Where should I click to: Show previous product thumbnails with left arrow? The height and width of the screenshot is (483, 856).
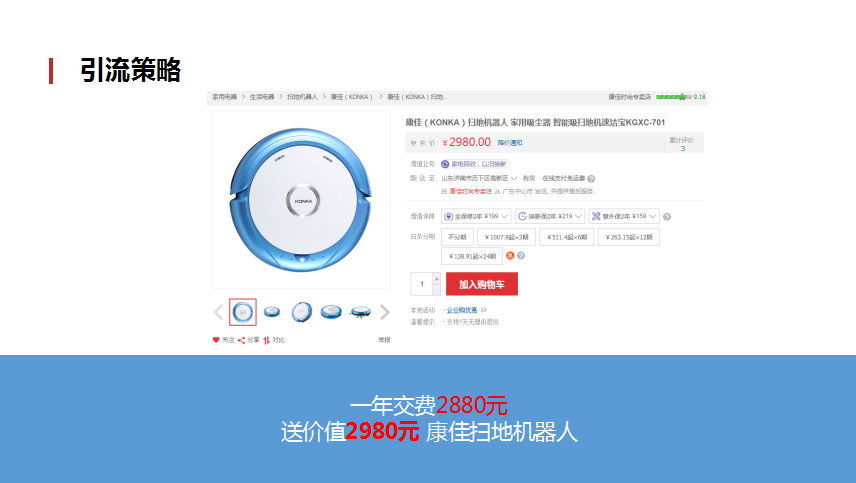[218, 312]
